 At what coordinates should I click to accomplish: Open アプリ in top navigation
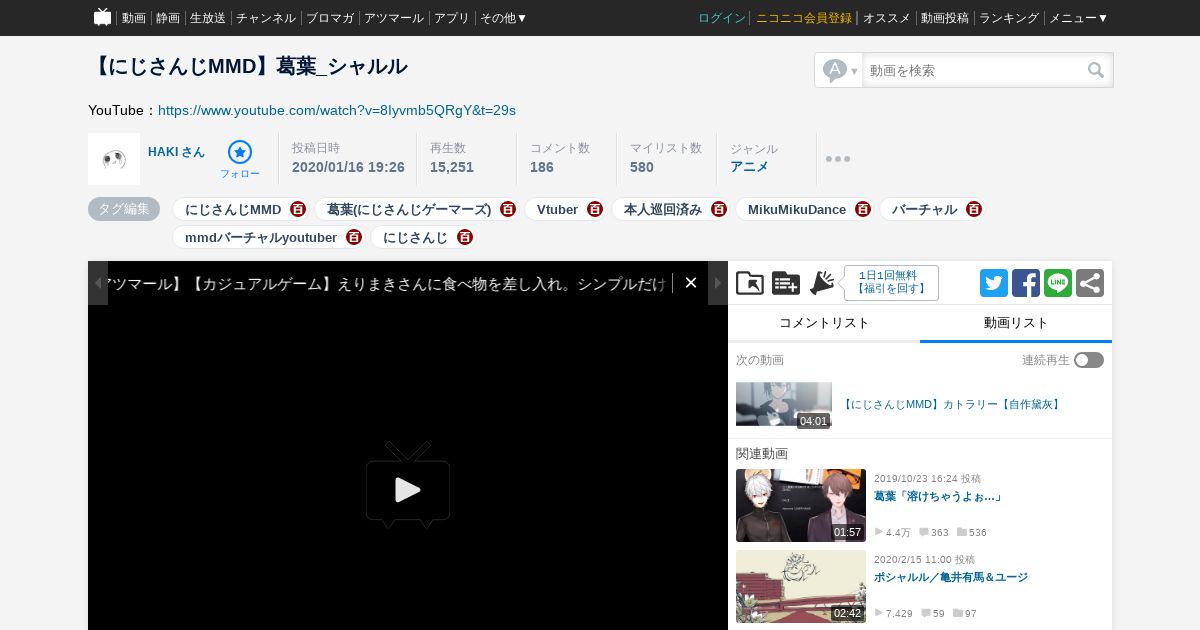pyautogui.click(x=452, y=18)
